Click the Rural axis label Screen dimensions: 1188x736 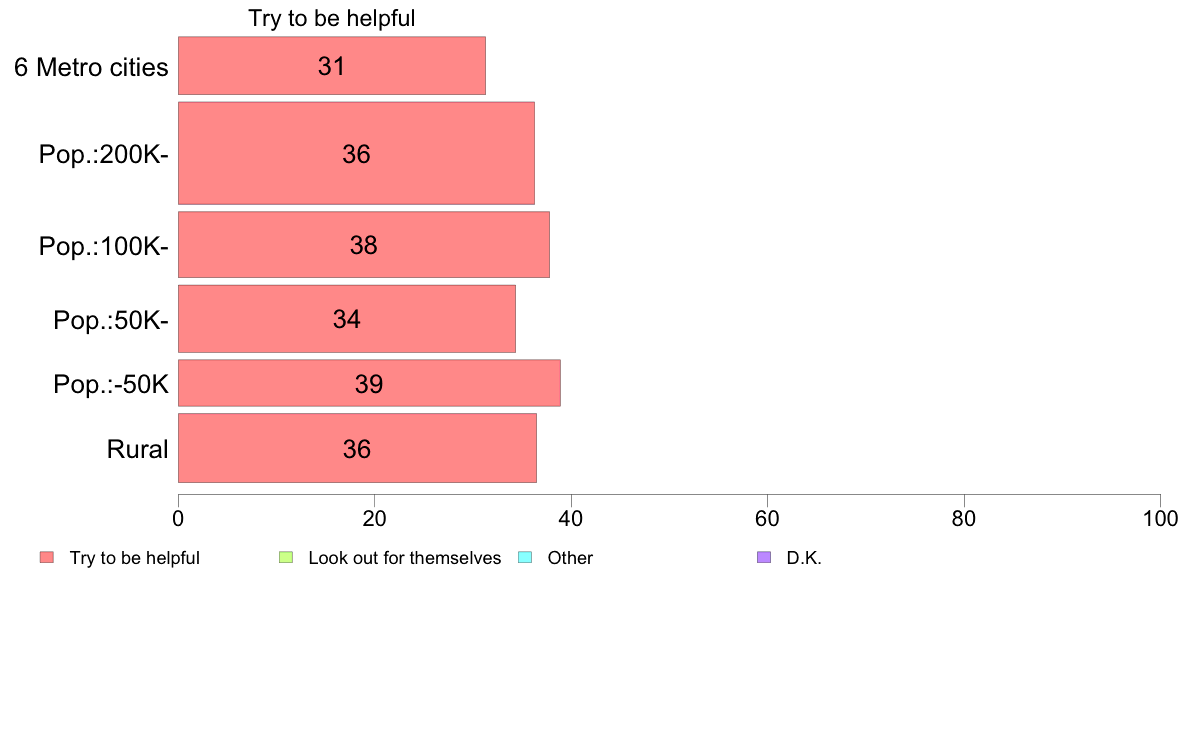[137, 449]
